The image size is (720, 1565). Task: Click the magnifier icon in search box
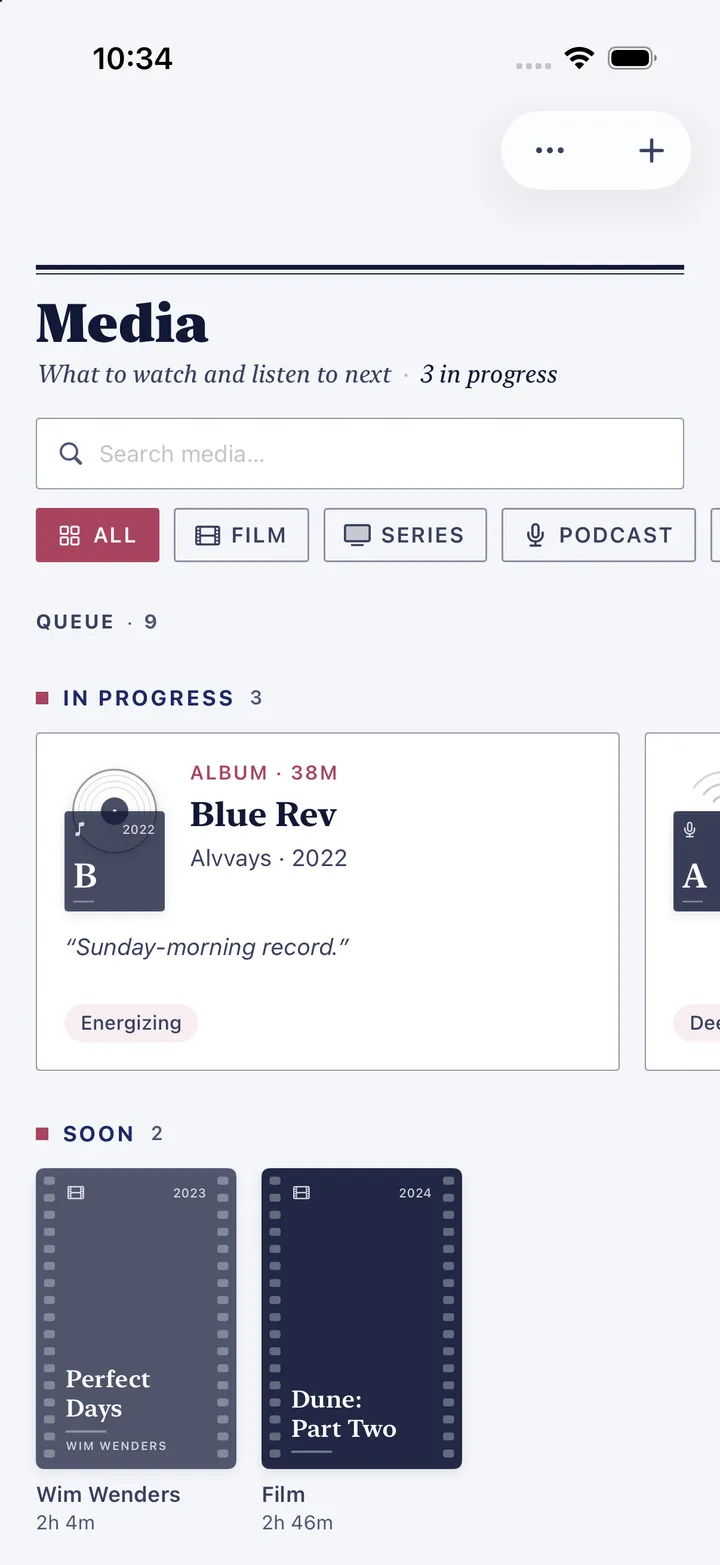point(71,454)
